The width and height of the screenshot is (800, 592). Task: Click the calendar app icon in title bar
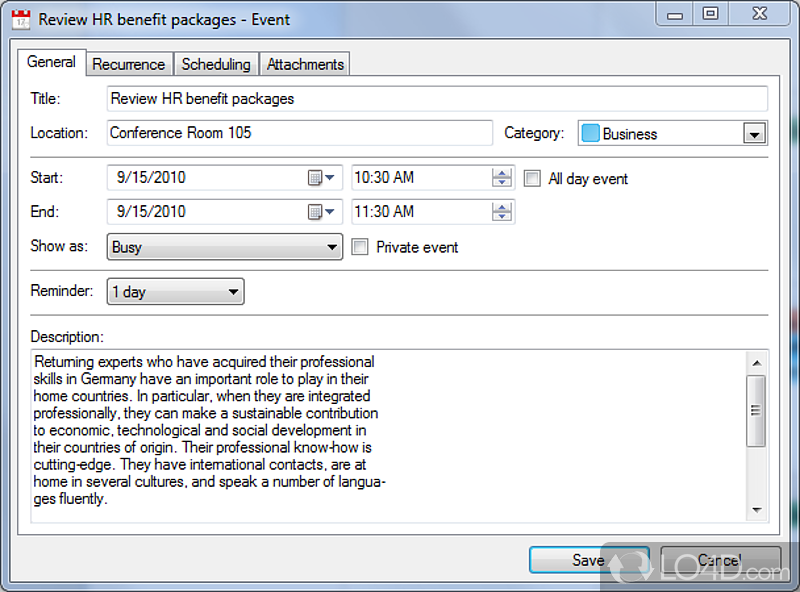point(18,18)
